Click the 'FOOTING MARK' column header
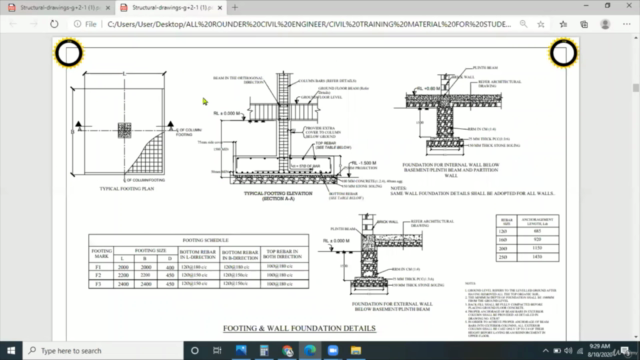This screenshot has height=360, width=640. pos(101,253)
